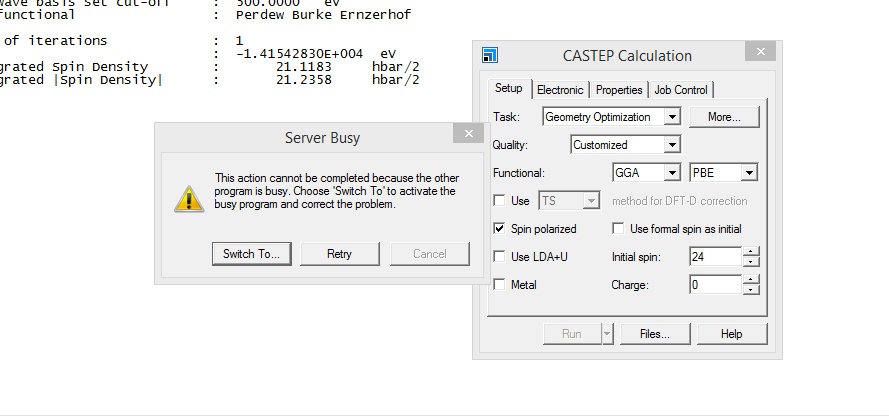This screenshot has width=889, height=417.
Task: Click the Server Busy dialog title
Action: pos(322,137)
